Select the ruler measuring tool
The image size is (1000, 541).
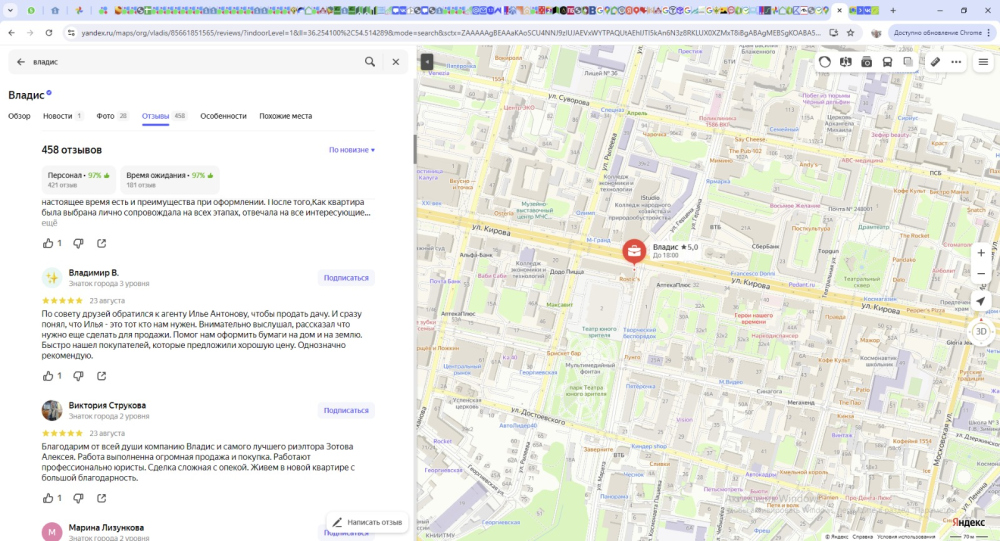pyautogui.click(x=935, y=62)
